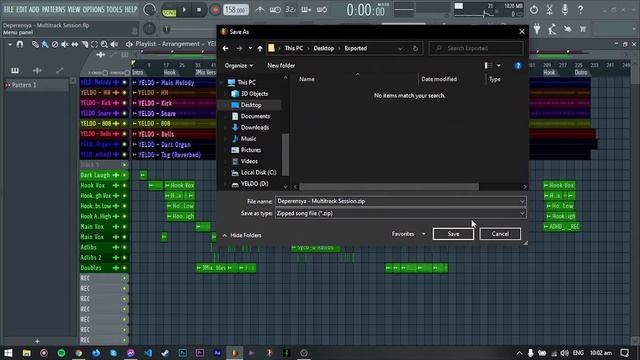Click New folder in Save As dialog
The width and height of the screenshot is (640, 360).
281,65
